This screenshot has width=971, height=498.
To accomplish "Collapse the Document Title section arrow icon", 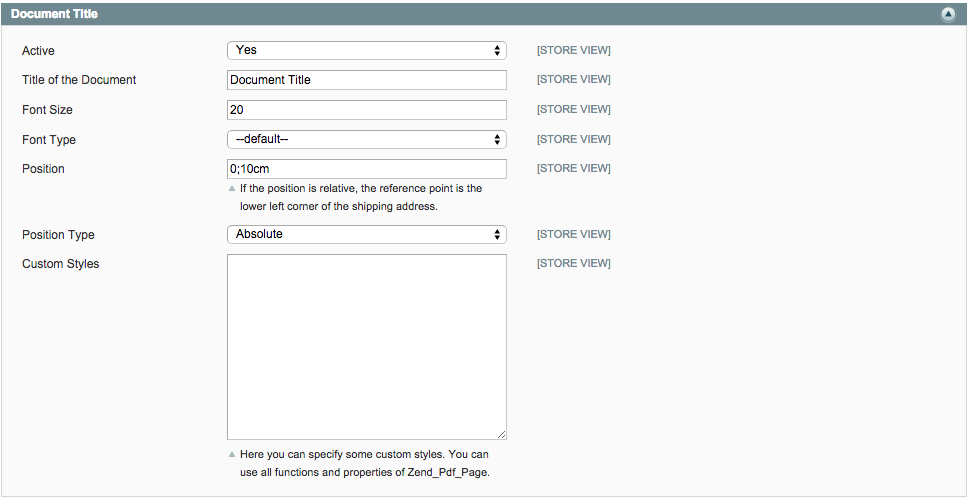I will tap(948, 15).
